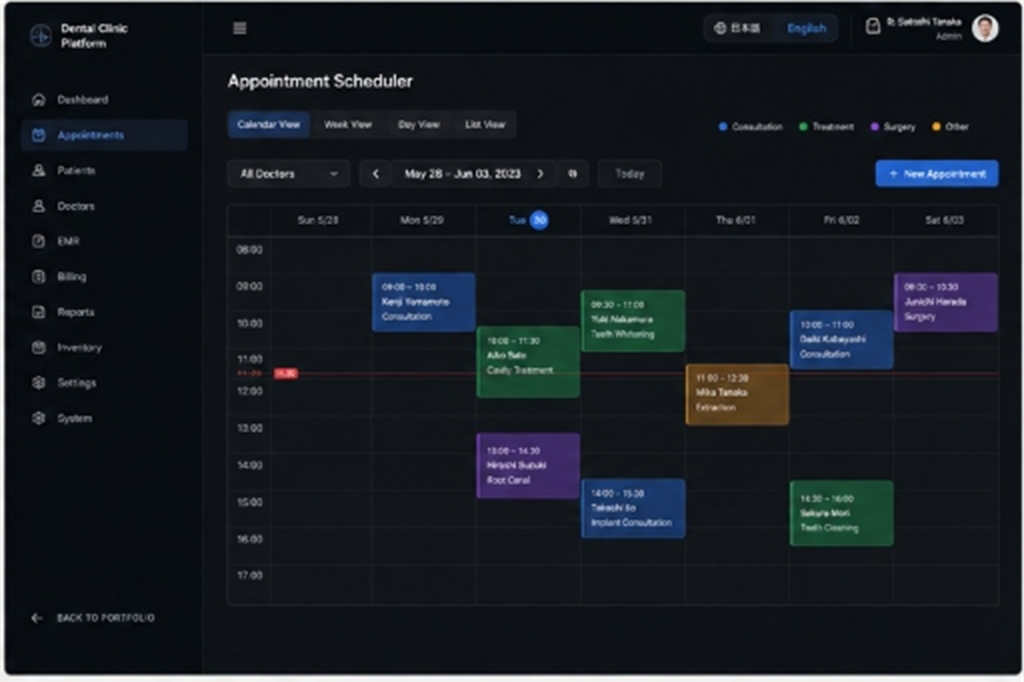This screenshot has width=1024, height=682.
Task: Click the globe language icon
Action: [x=720, y=28]
